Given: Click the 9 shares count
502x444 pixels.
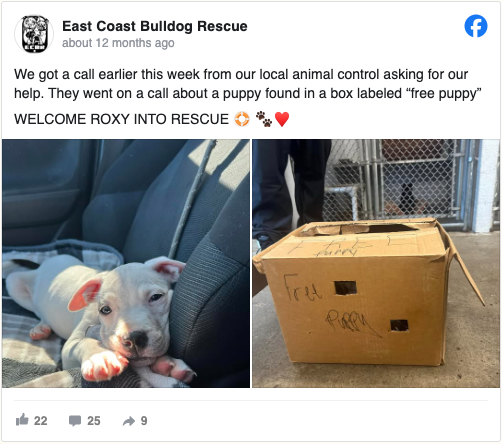Looking at the screenshot, I should [x=144, y=421].
